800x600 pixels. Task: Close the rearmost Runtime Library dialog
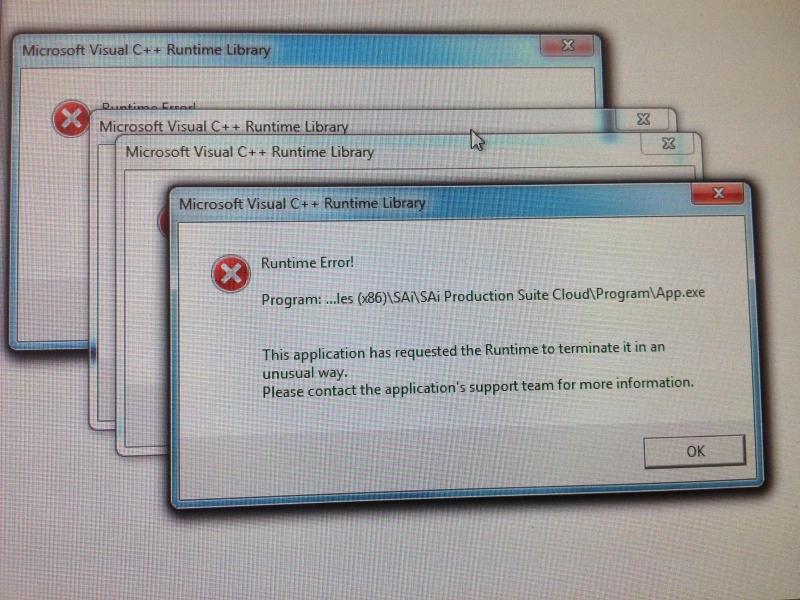567,45
